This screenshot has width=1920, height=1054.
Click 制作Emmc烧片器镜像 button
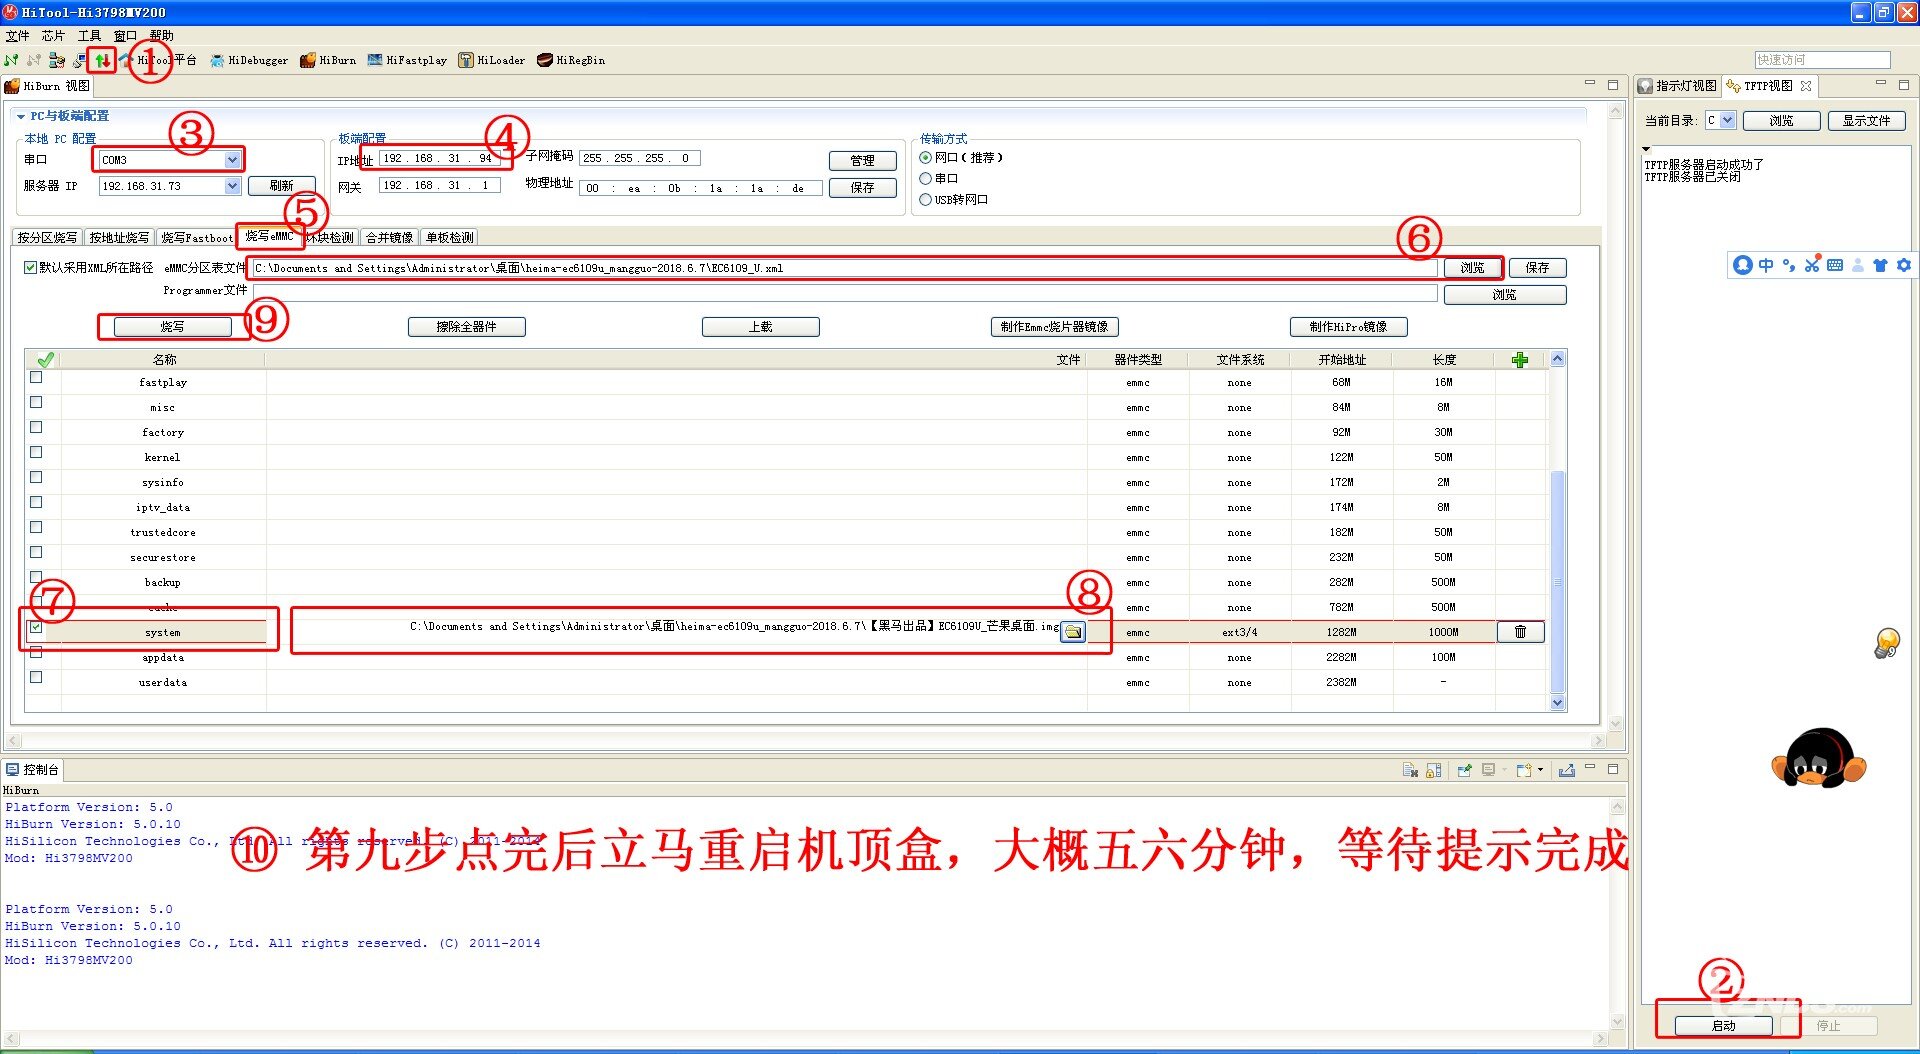coord(1054,327)
